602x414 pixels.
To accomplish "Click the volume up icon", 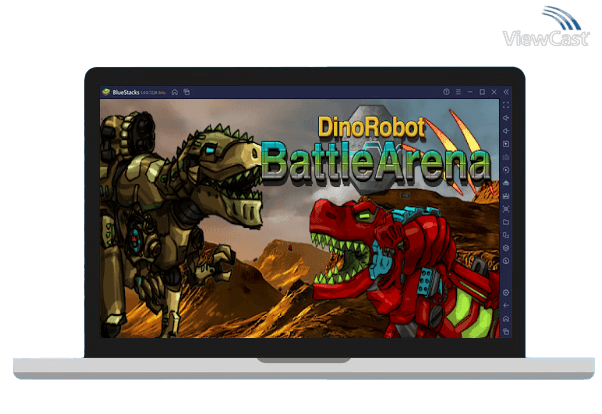I will click(506, 118).
